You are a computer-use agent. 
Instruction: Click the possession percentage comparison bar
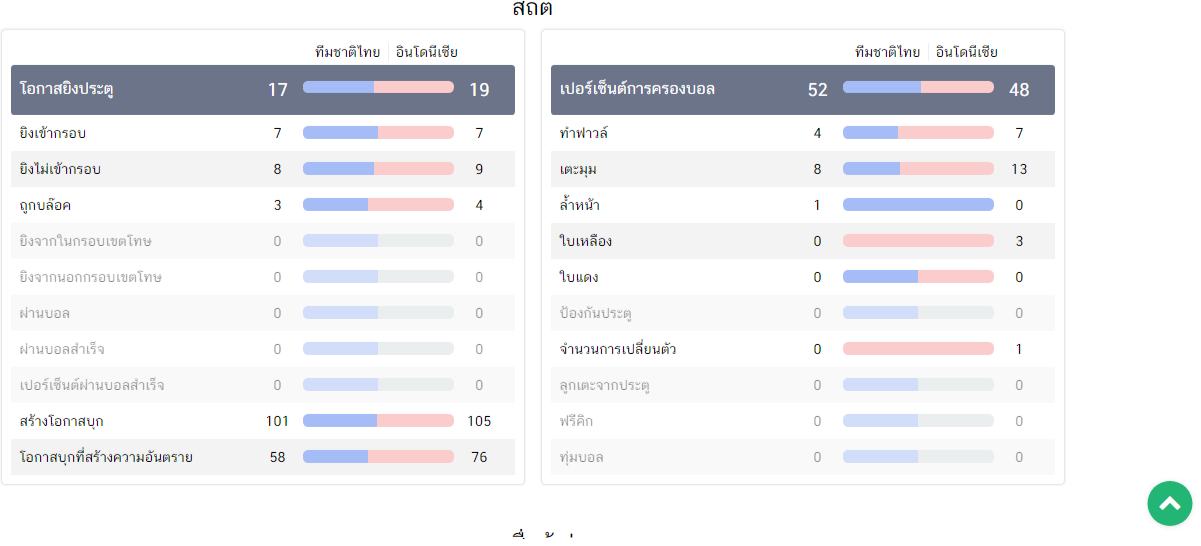coord(918,88)
